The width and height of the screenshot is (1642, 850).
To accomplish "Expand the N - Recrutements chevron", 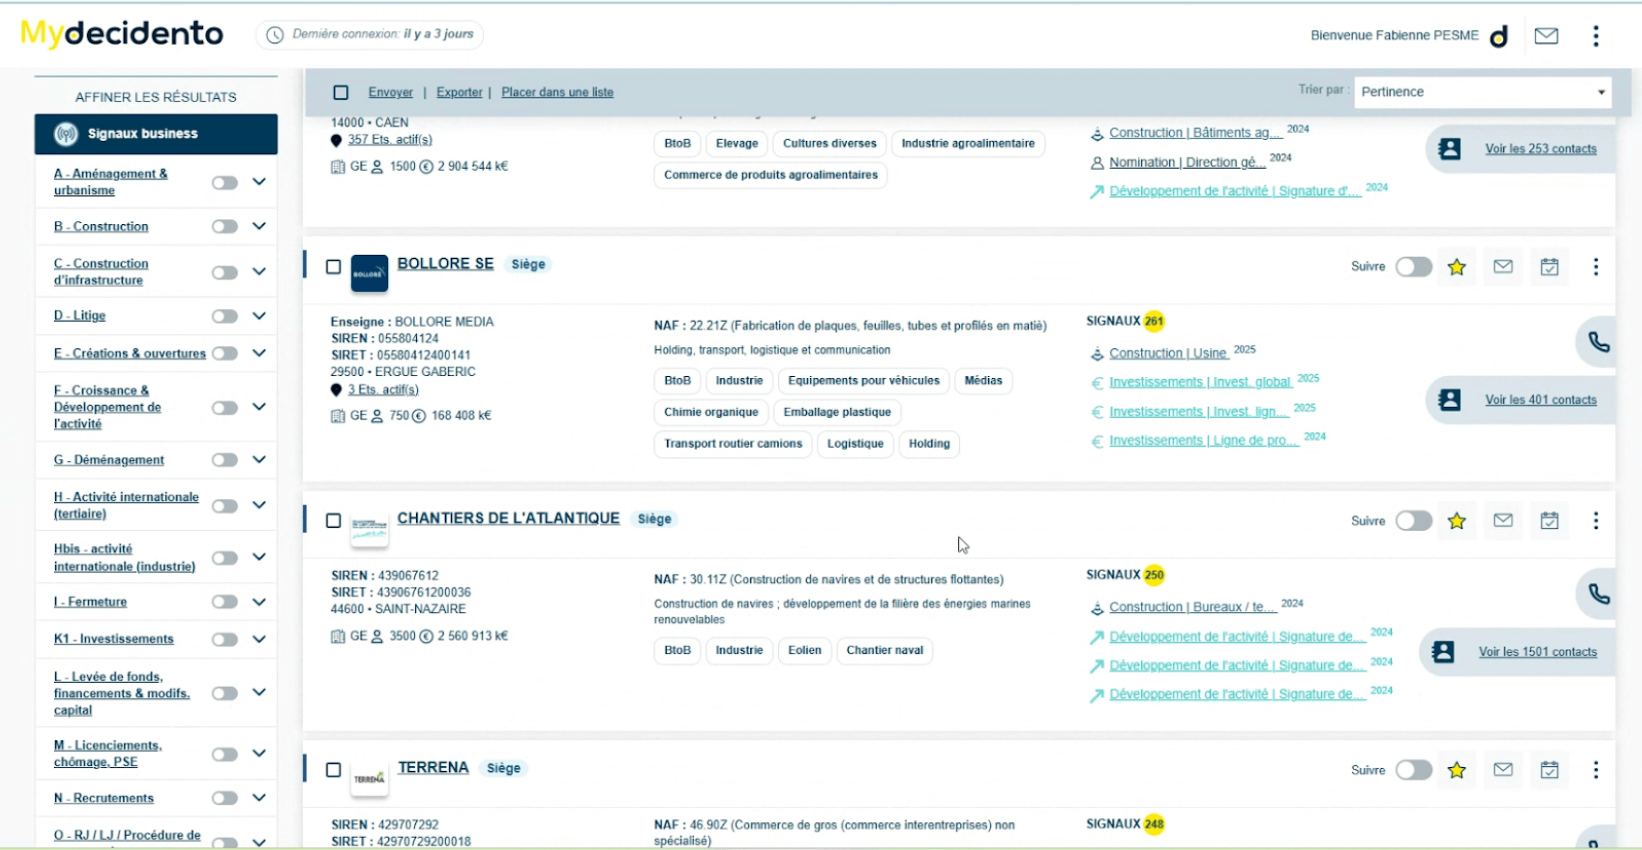I will pyautogui.click(x=259, y=798).
